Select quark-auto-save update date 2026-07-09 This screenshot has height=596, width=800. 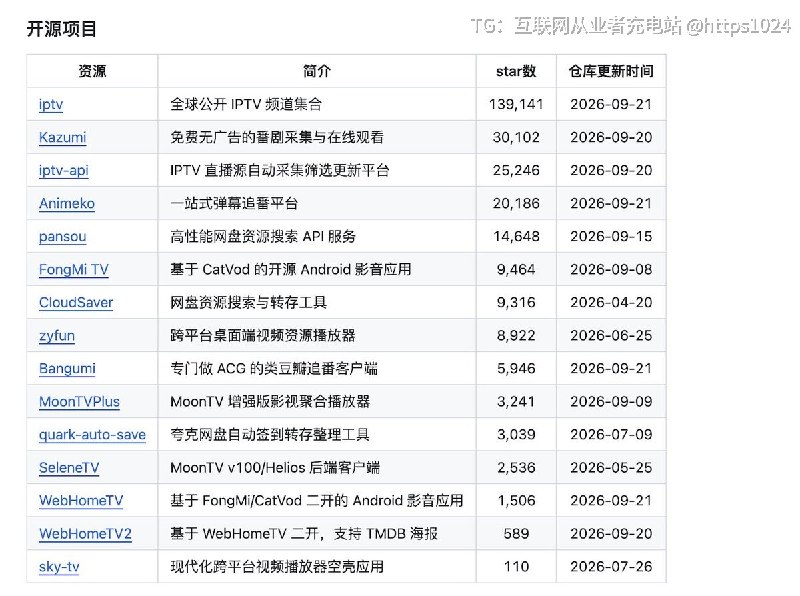pyautogui.click(x=611, y=435)
